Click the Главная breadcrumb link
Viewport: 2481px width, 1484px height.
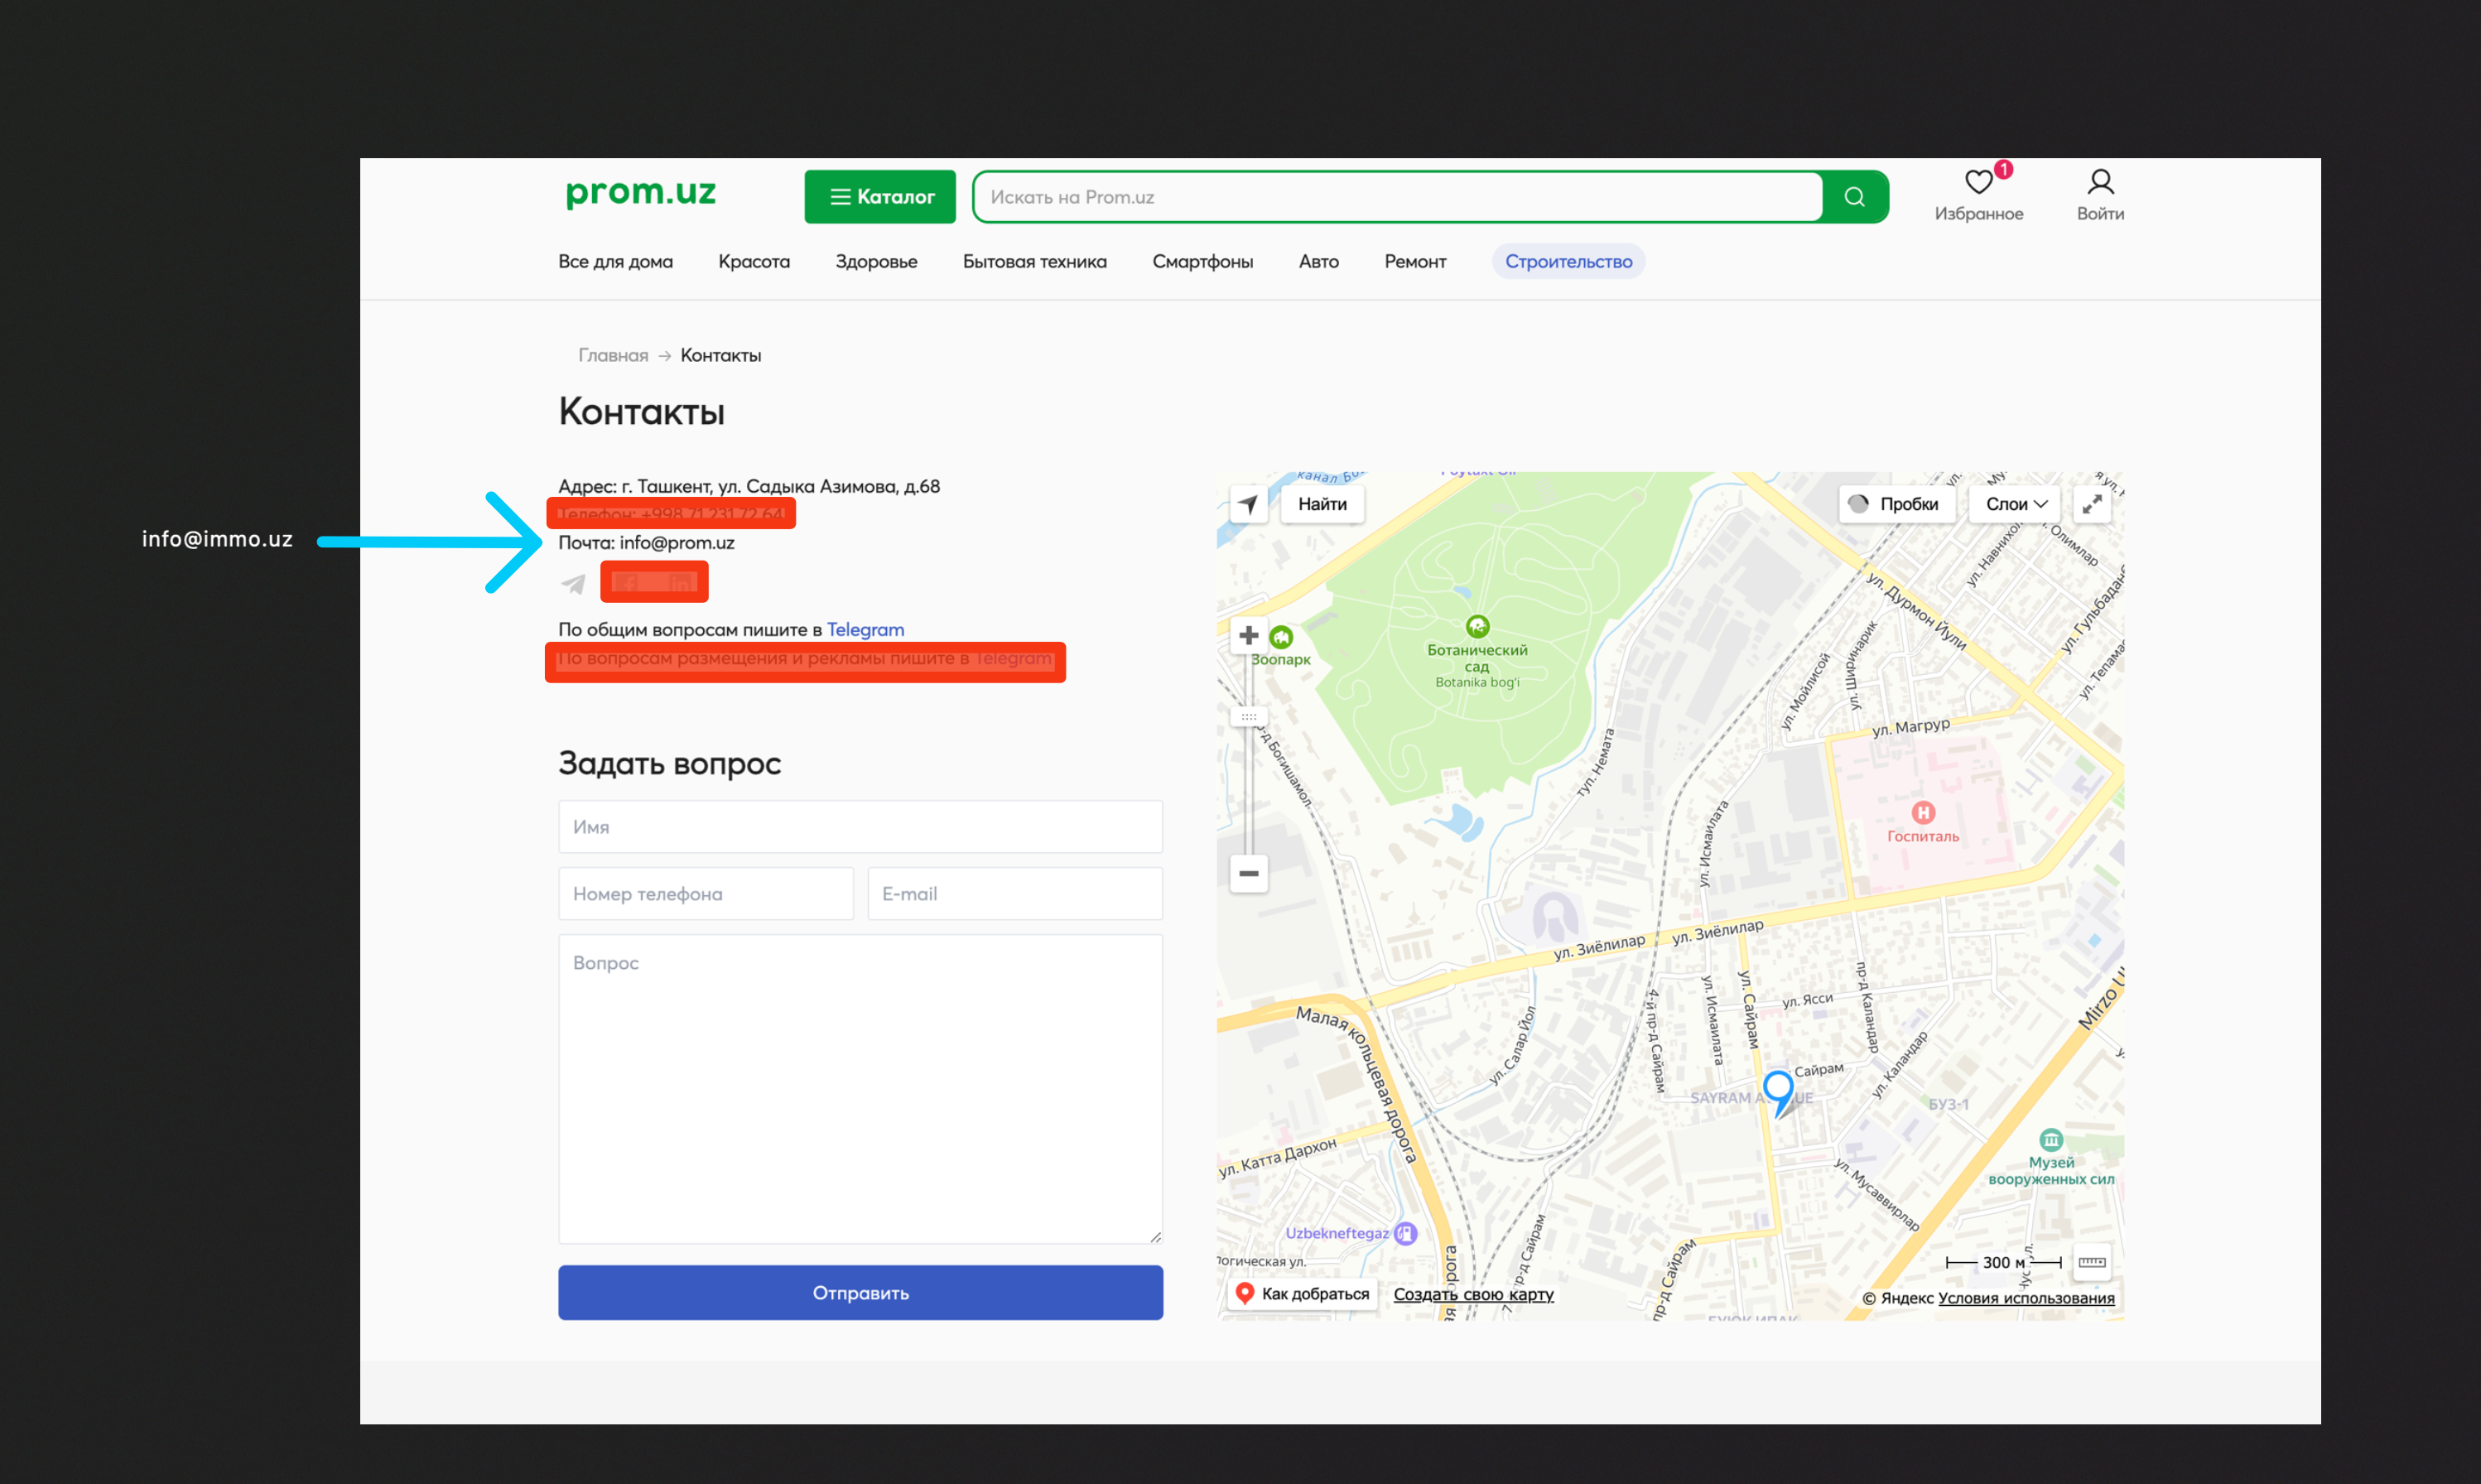tap(613, 356)
